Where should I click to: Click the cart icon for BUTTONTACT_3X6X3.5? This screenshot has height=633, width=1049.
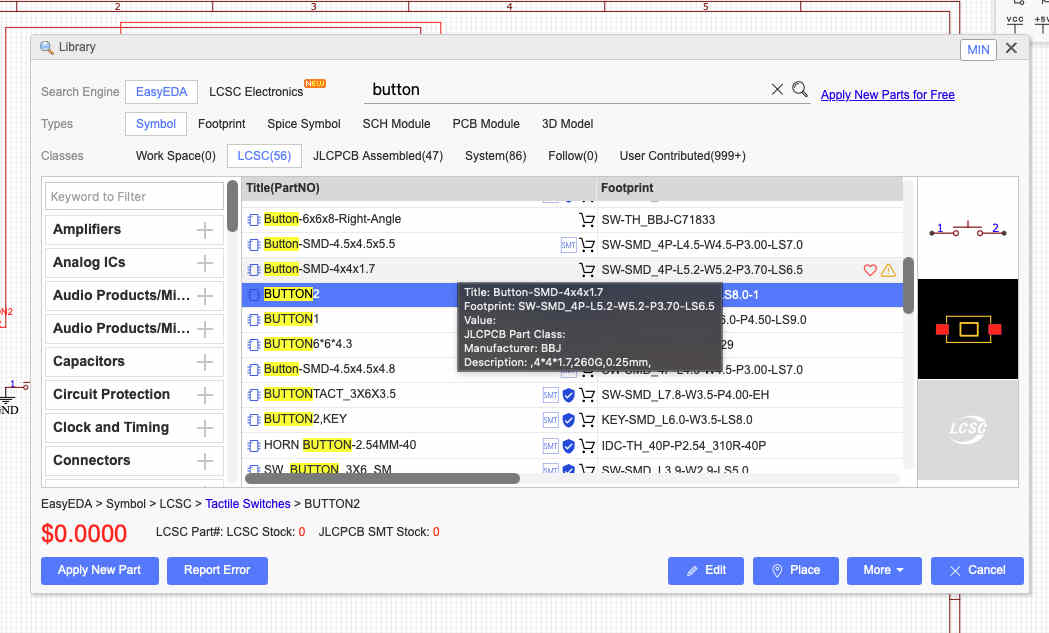[587, 395]
